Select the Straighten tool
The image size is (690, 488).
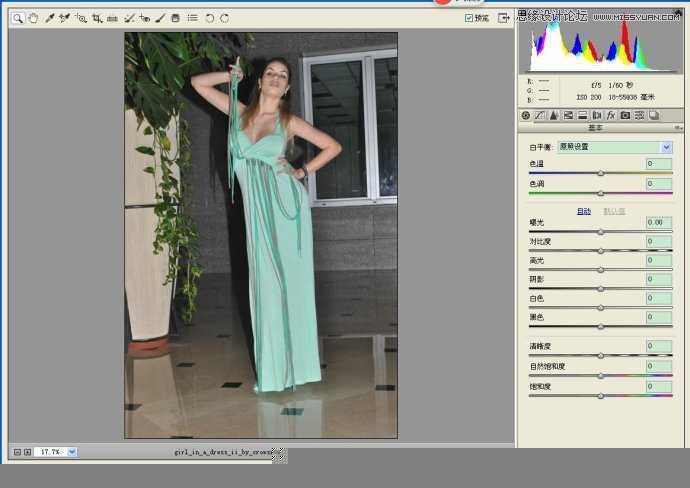click(x=112, y=18)
